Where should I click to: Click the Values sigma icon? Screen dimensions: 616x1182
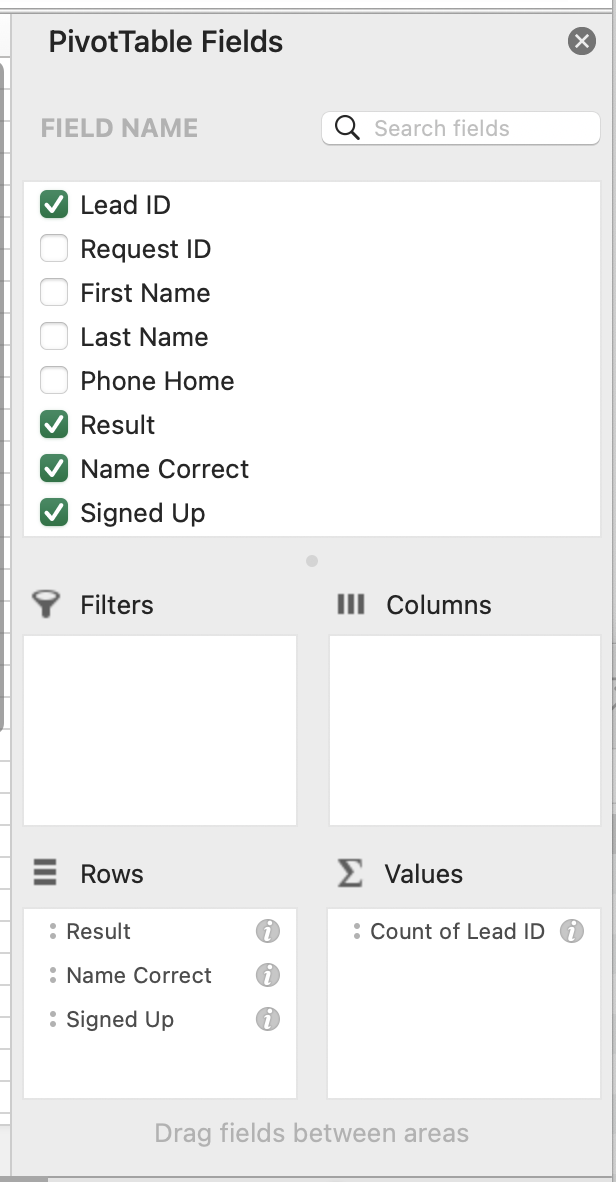350,873
